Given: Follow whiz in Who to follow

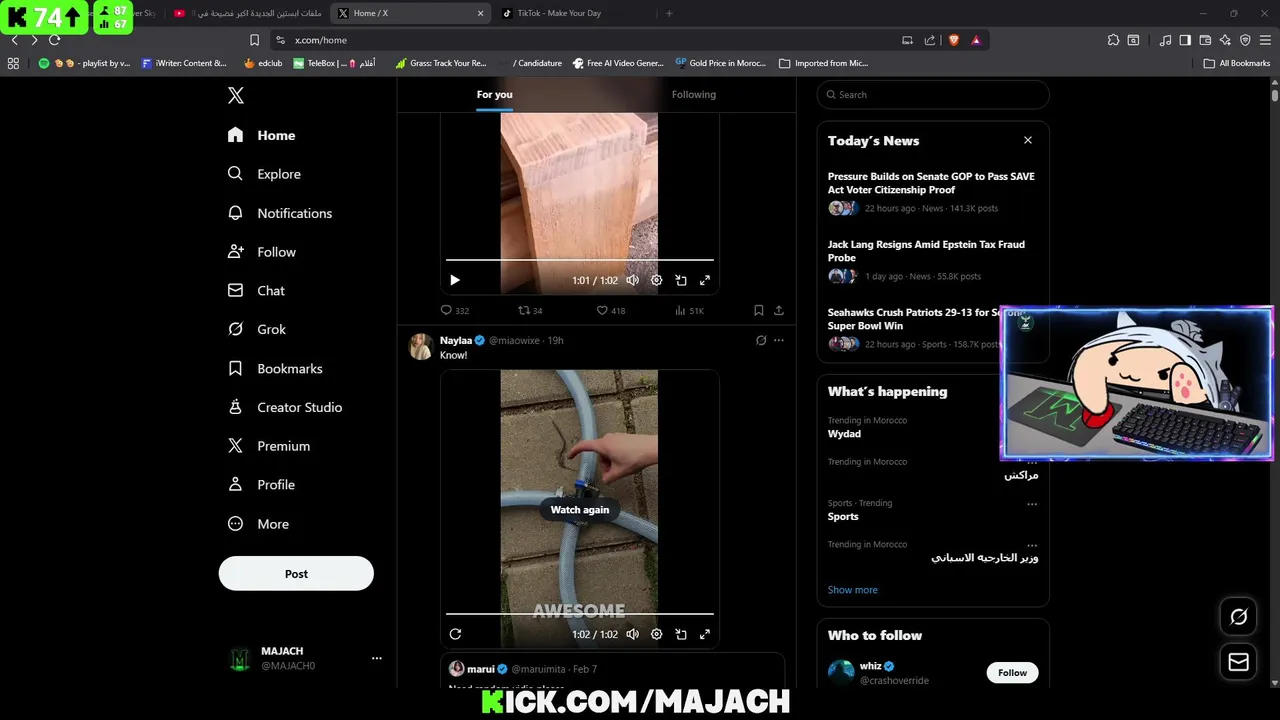Looking at the screenshot, I should coord(1012,673).
